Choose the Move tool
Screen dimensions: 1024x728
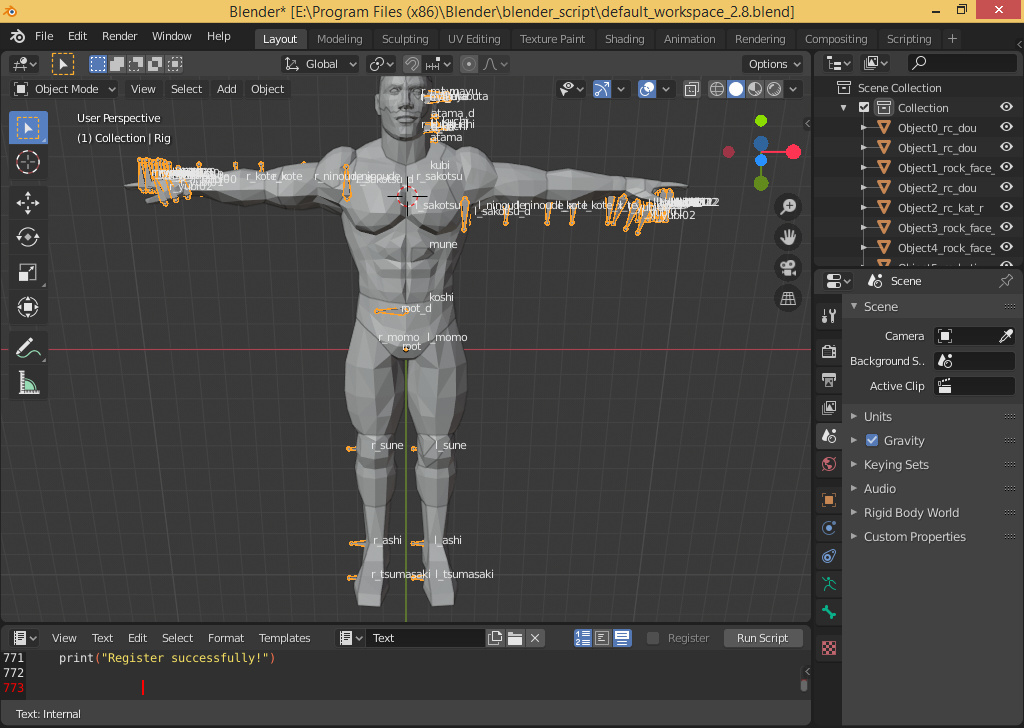(27, 203)
